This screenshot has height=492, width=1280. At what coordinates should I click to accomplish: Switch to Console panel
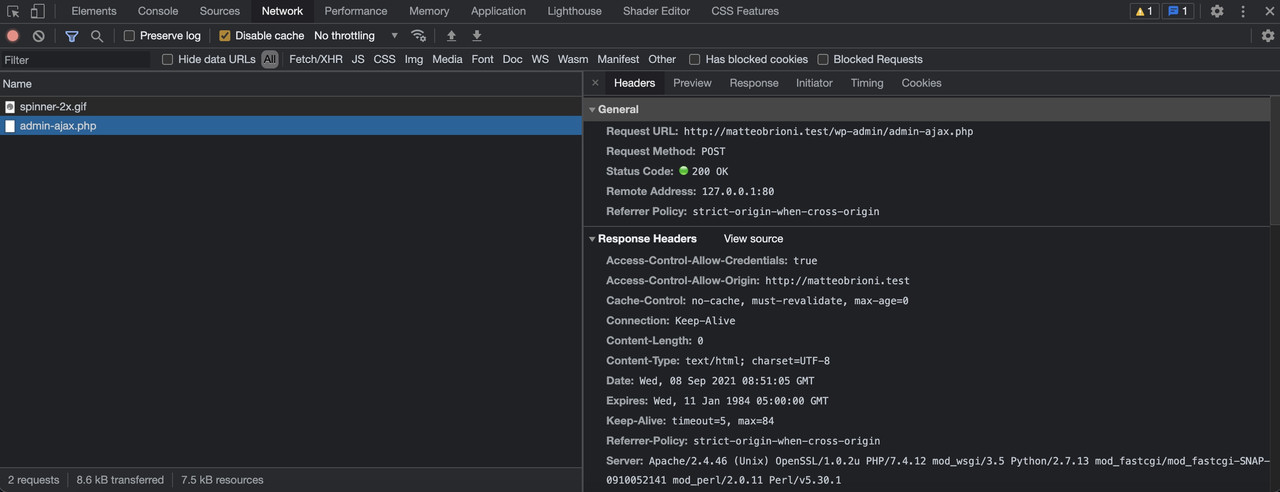[158, 11]
